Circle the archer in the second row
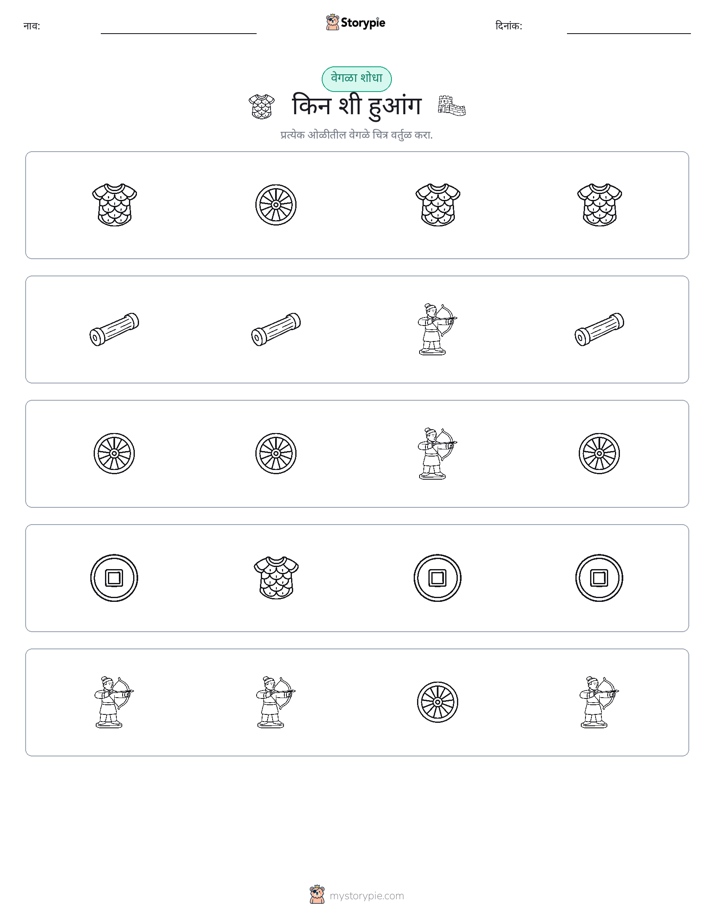 pos(437,329)
